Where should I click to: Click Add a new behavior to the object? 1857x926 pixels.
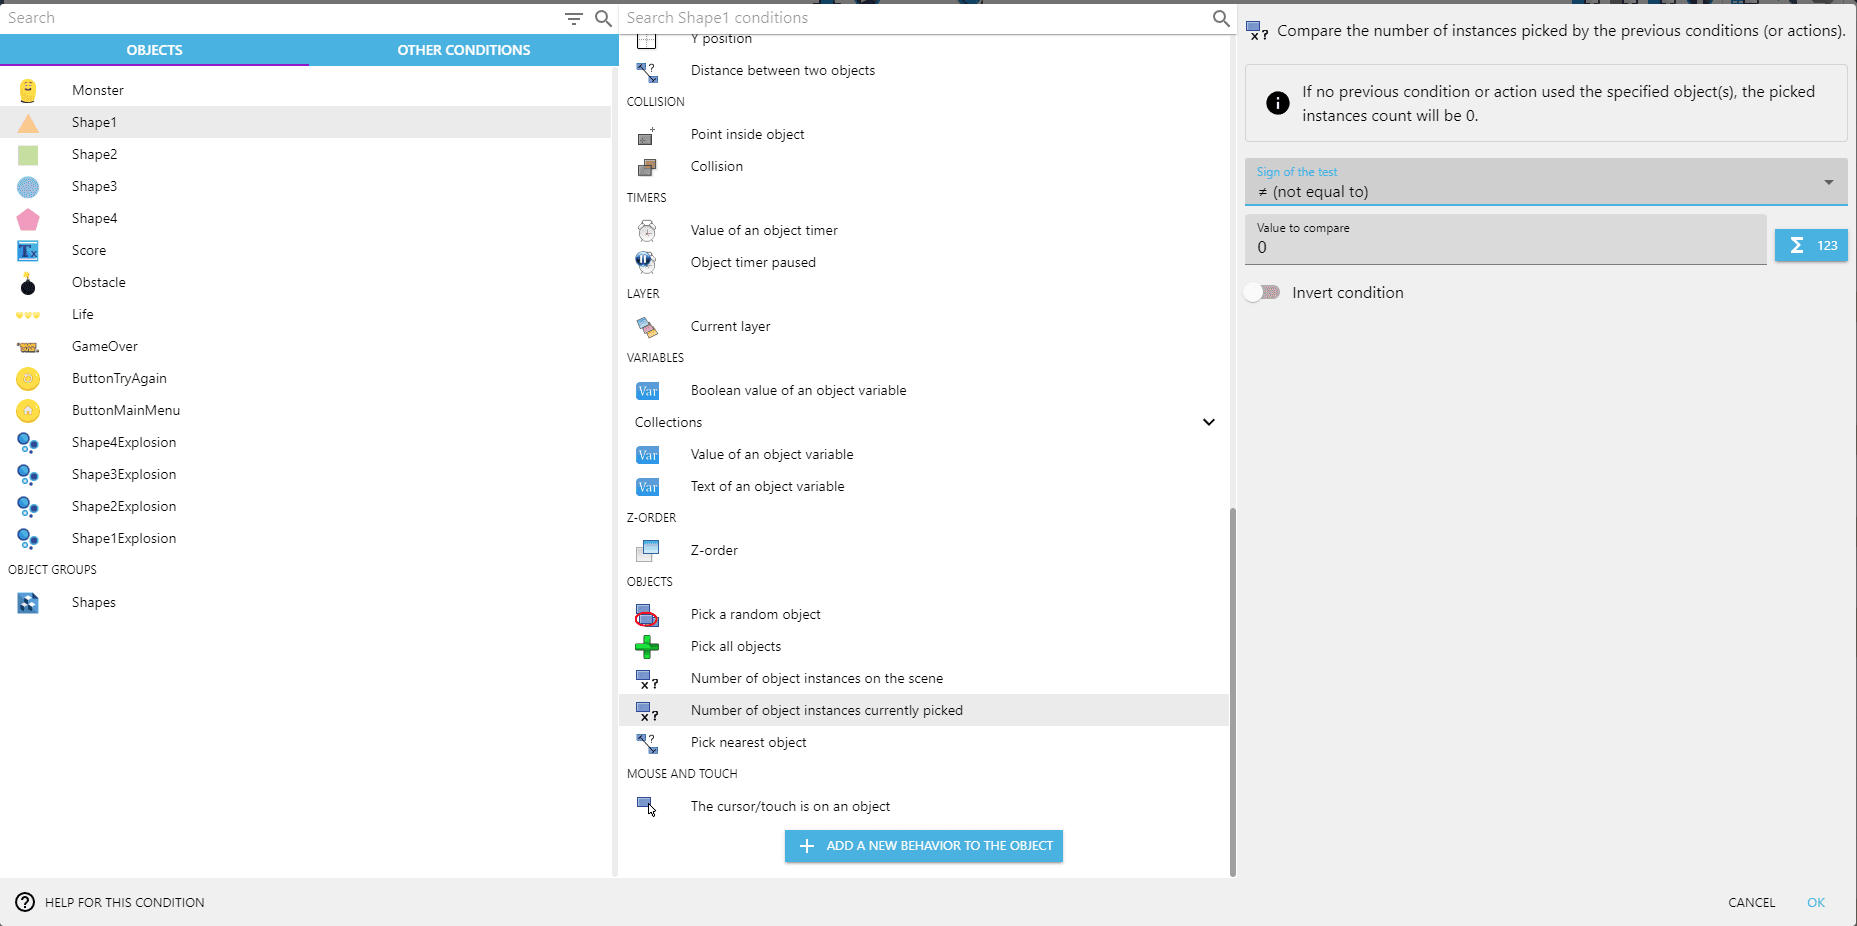pos(923,846)
